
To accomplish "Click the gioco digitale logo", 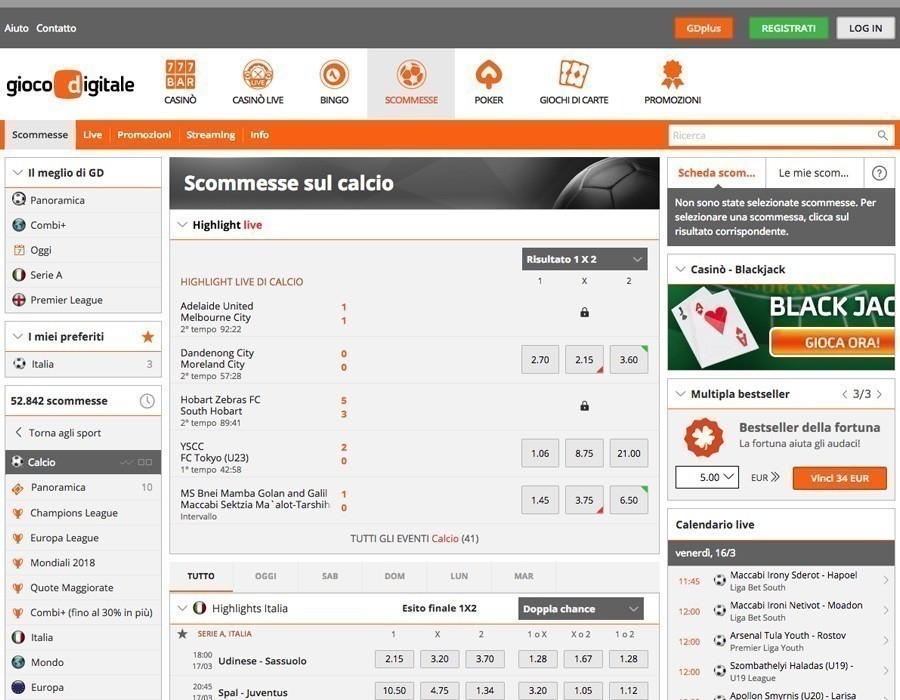I will [x=70, y=85].
